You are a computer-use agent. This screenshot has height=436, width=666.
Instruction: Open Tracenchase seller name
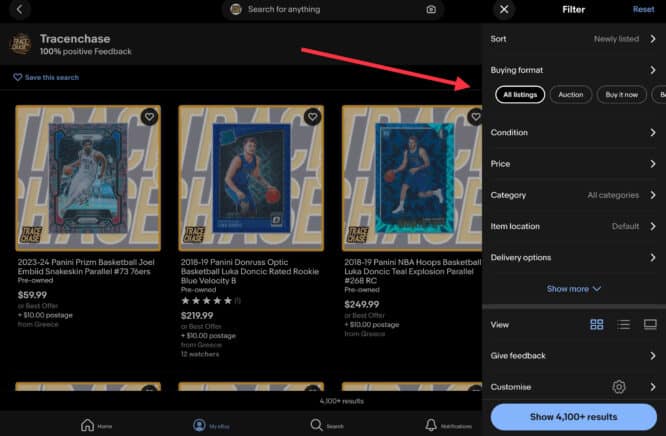click(x=75, y=39)
